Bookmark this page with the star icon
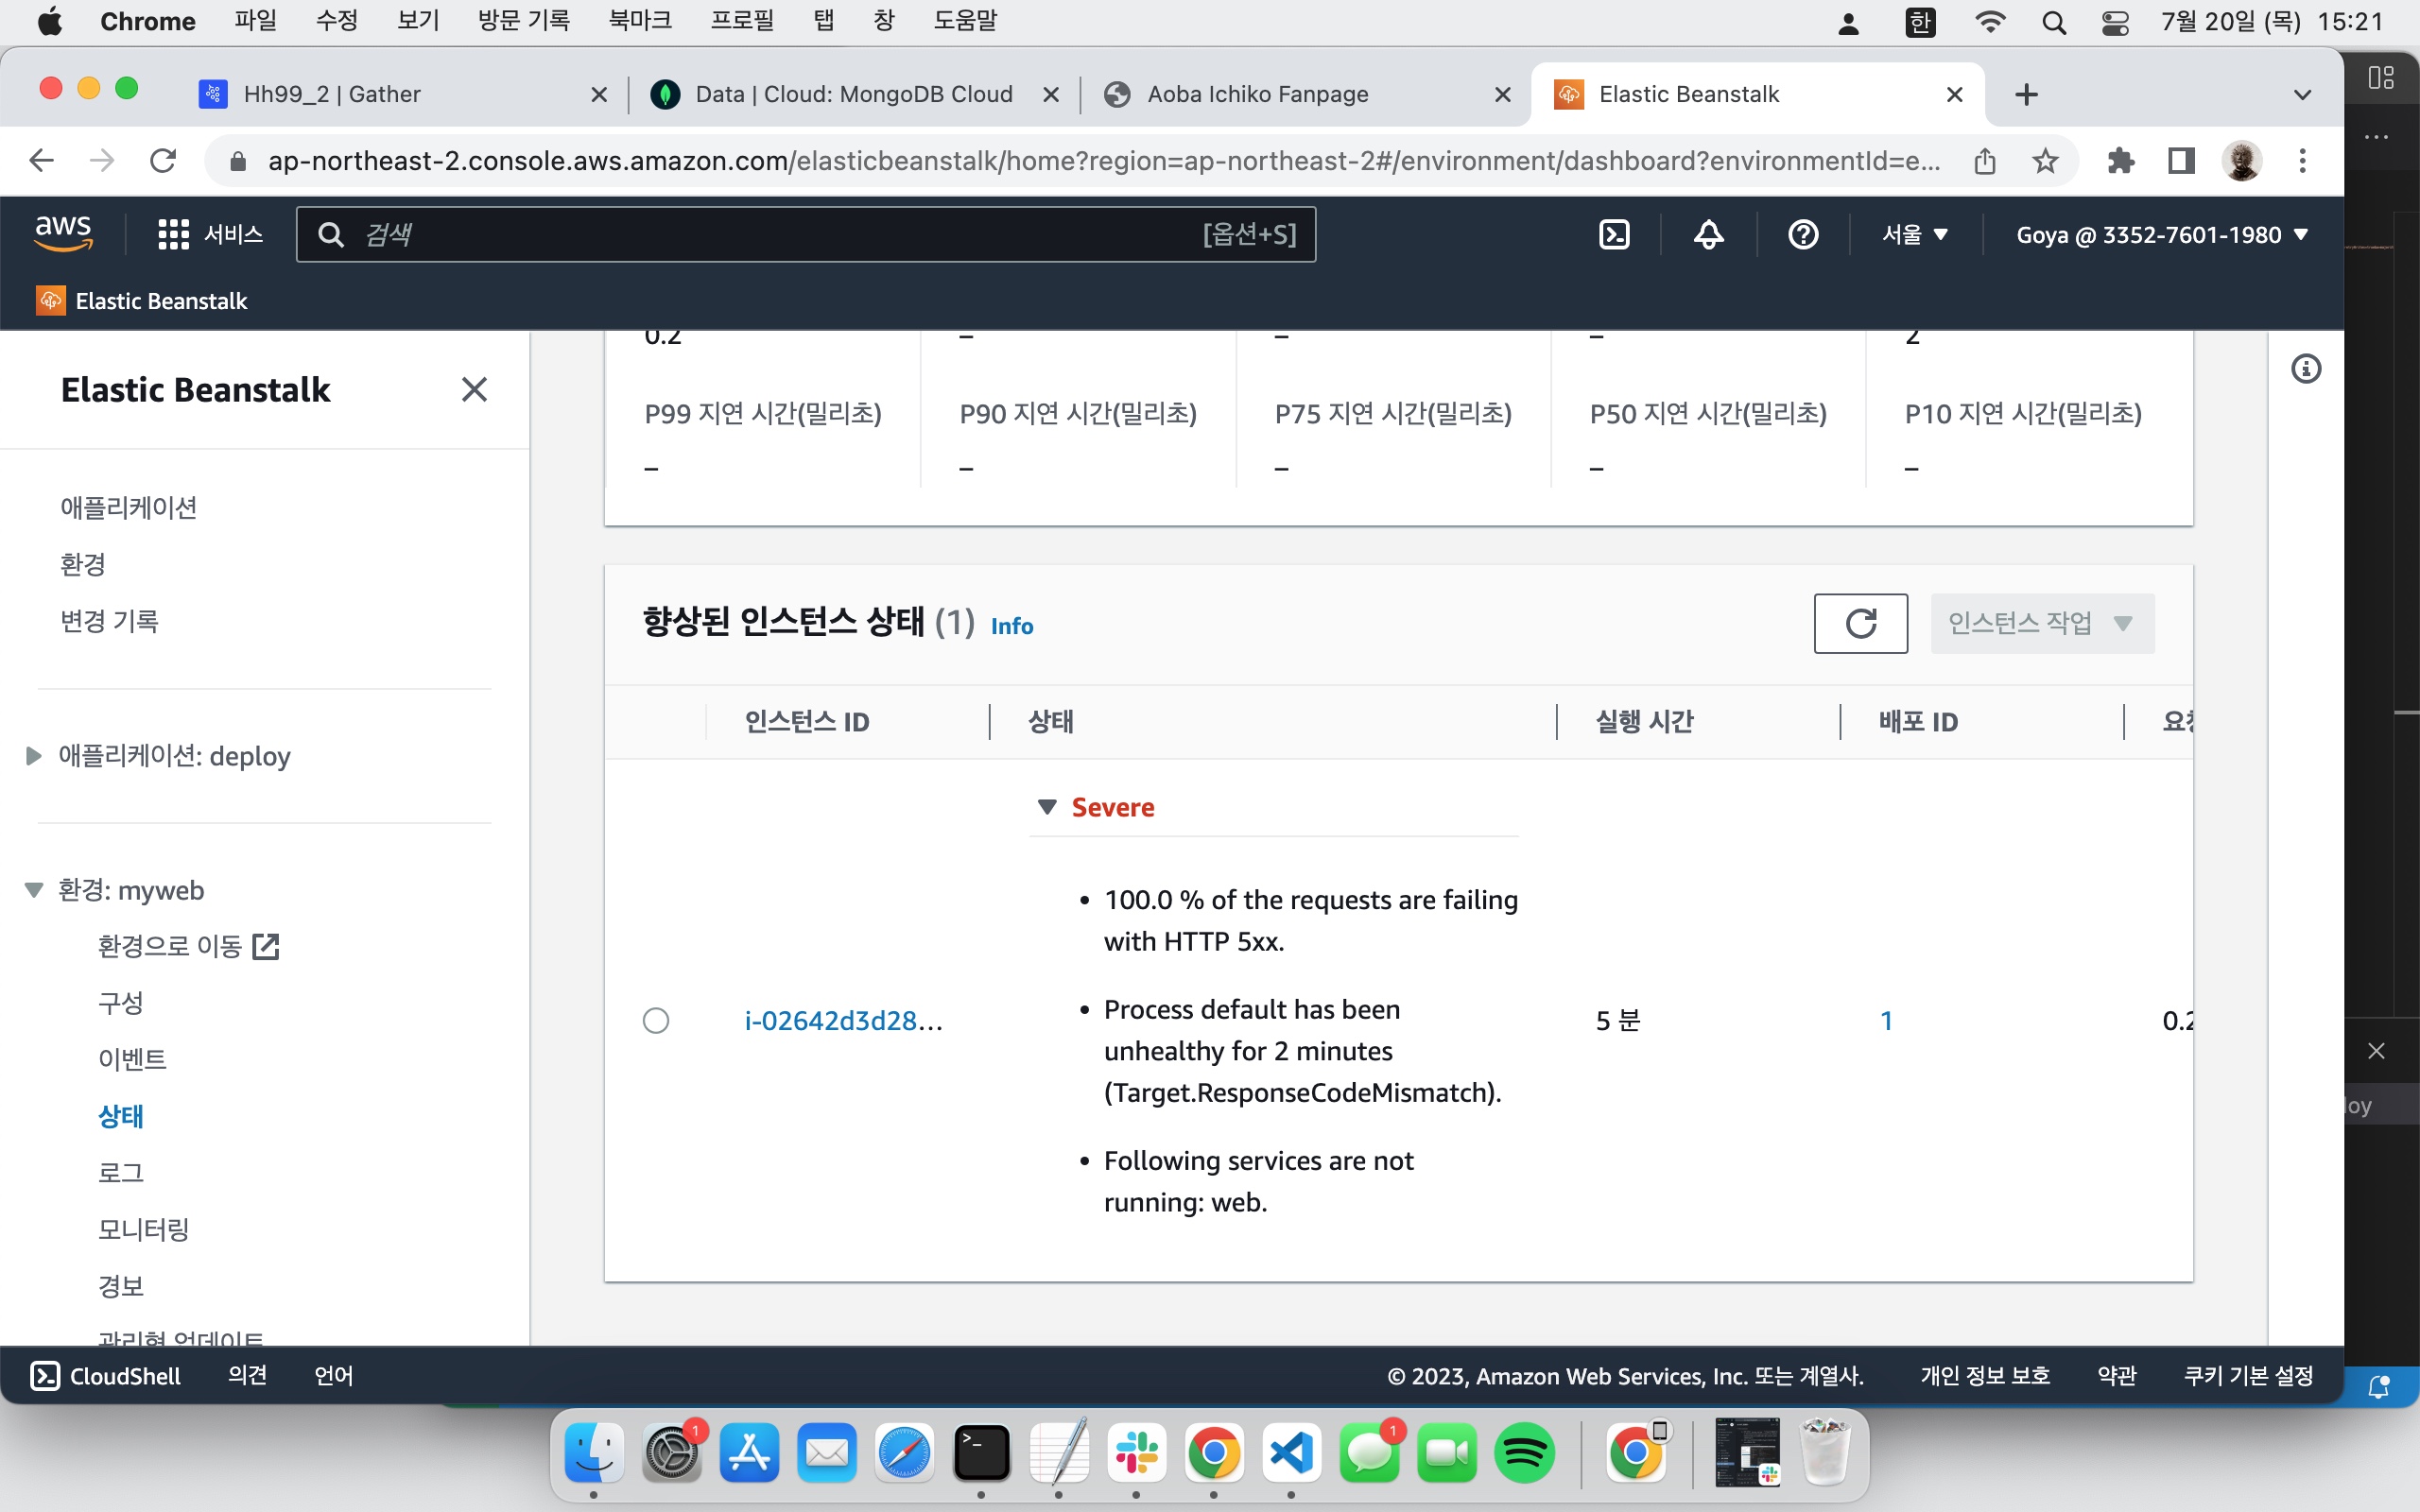Image resolution: width=2420 pixels, height=1512 pixels. (x=2045, y=160)
